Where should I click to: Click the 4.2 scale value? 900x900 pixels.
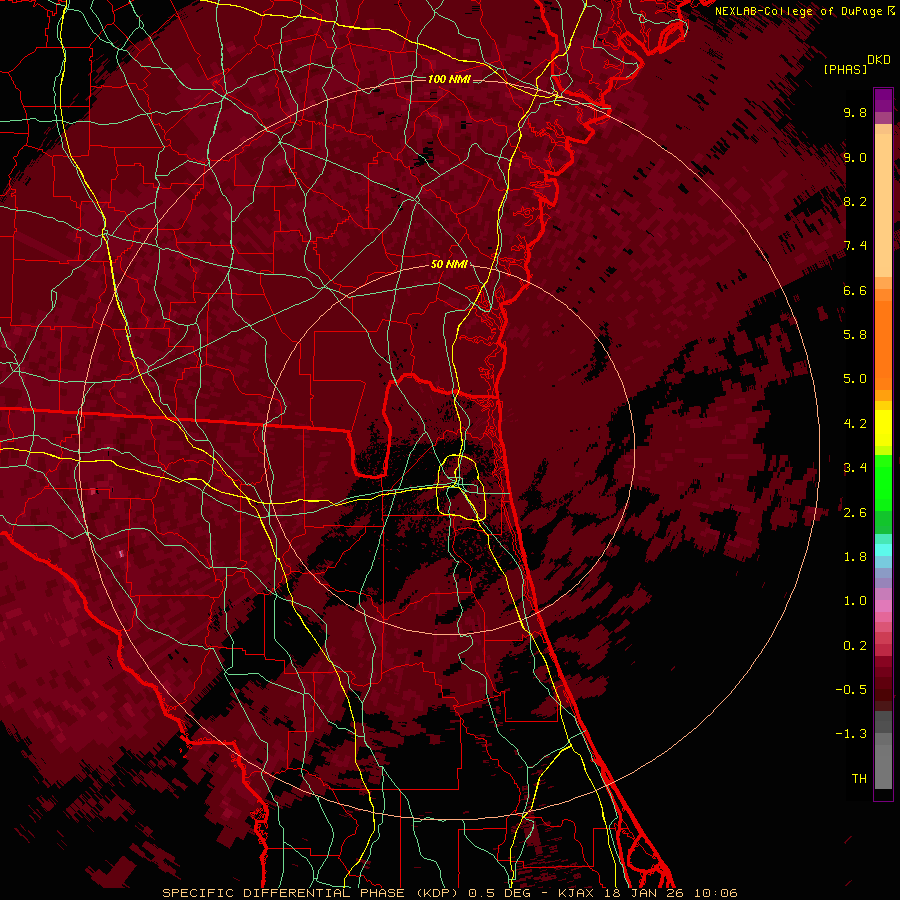tap(855, 424)
